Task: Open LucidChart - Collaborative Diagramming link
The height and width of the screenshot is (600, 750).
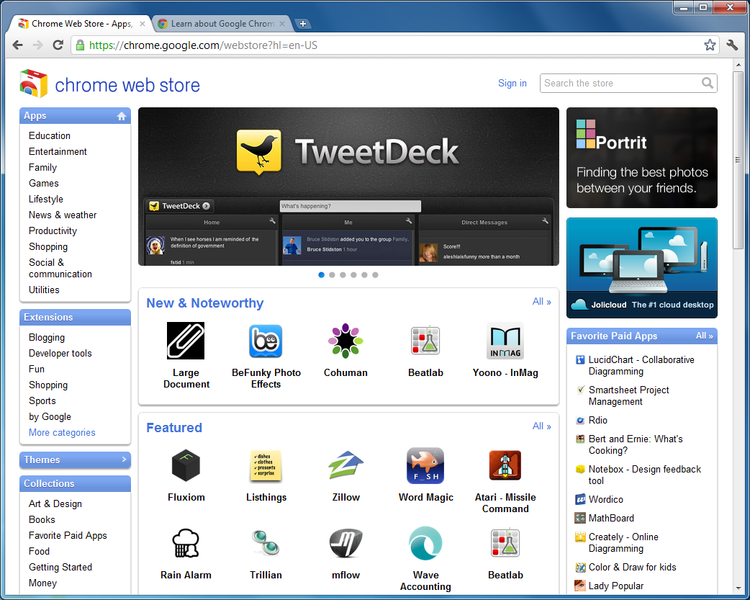Action: tap(641, 366)
